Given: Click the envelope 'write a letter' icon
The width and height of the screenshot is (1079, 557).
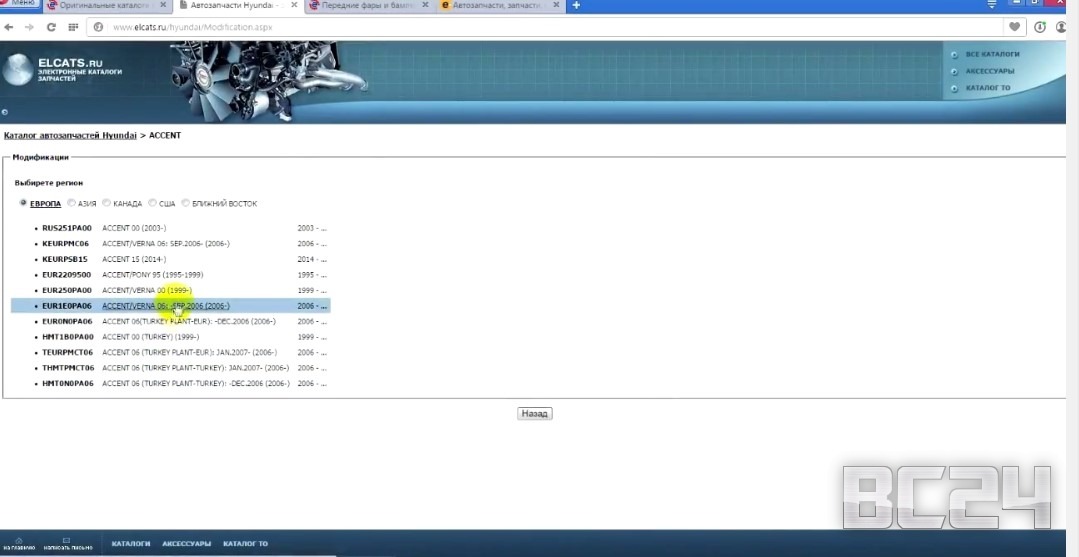Looking at the screenshot, I should (x=66, y=540).
